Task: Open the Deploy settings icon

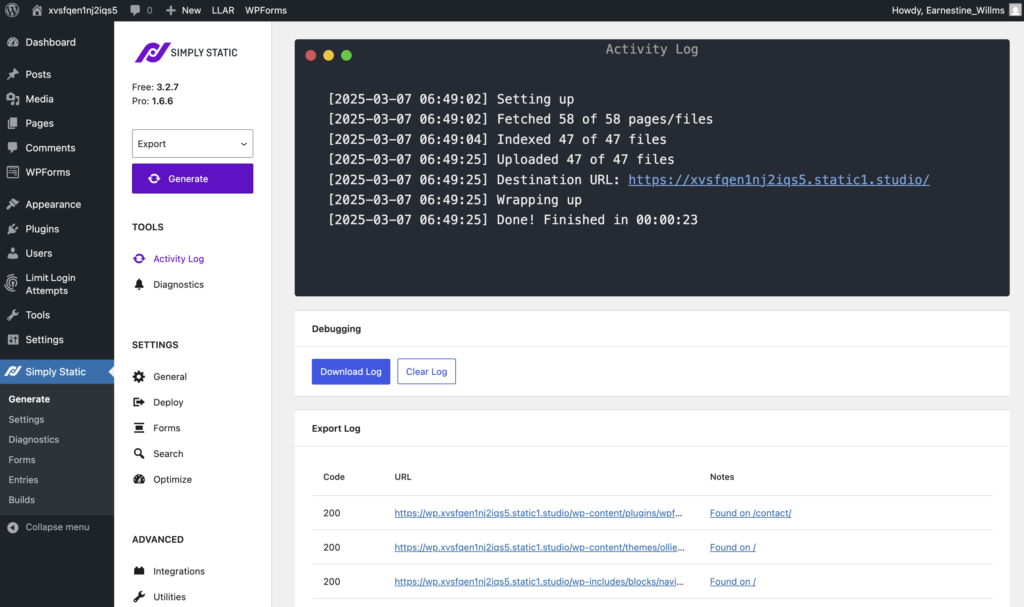Action: click(x=140, y=402)
